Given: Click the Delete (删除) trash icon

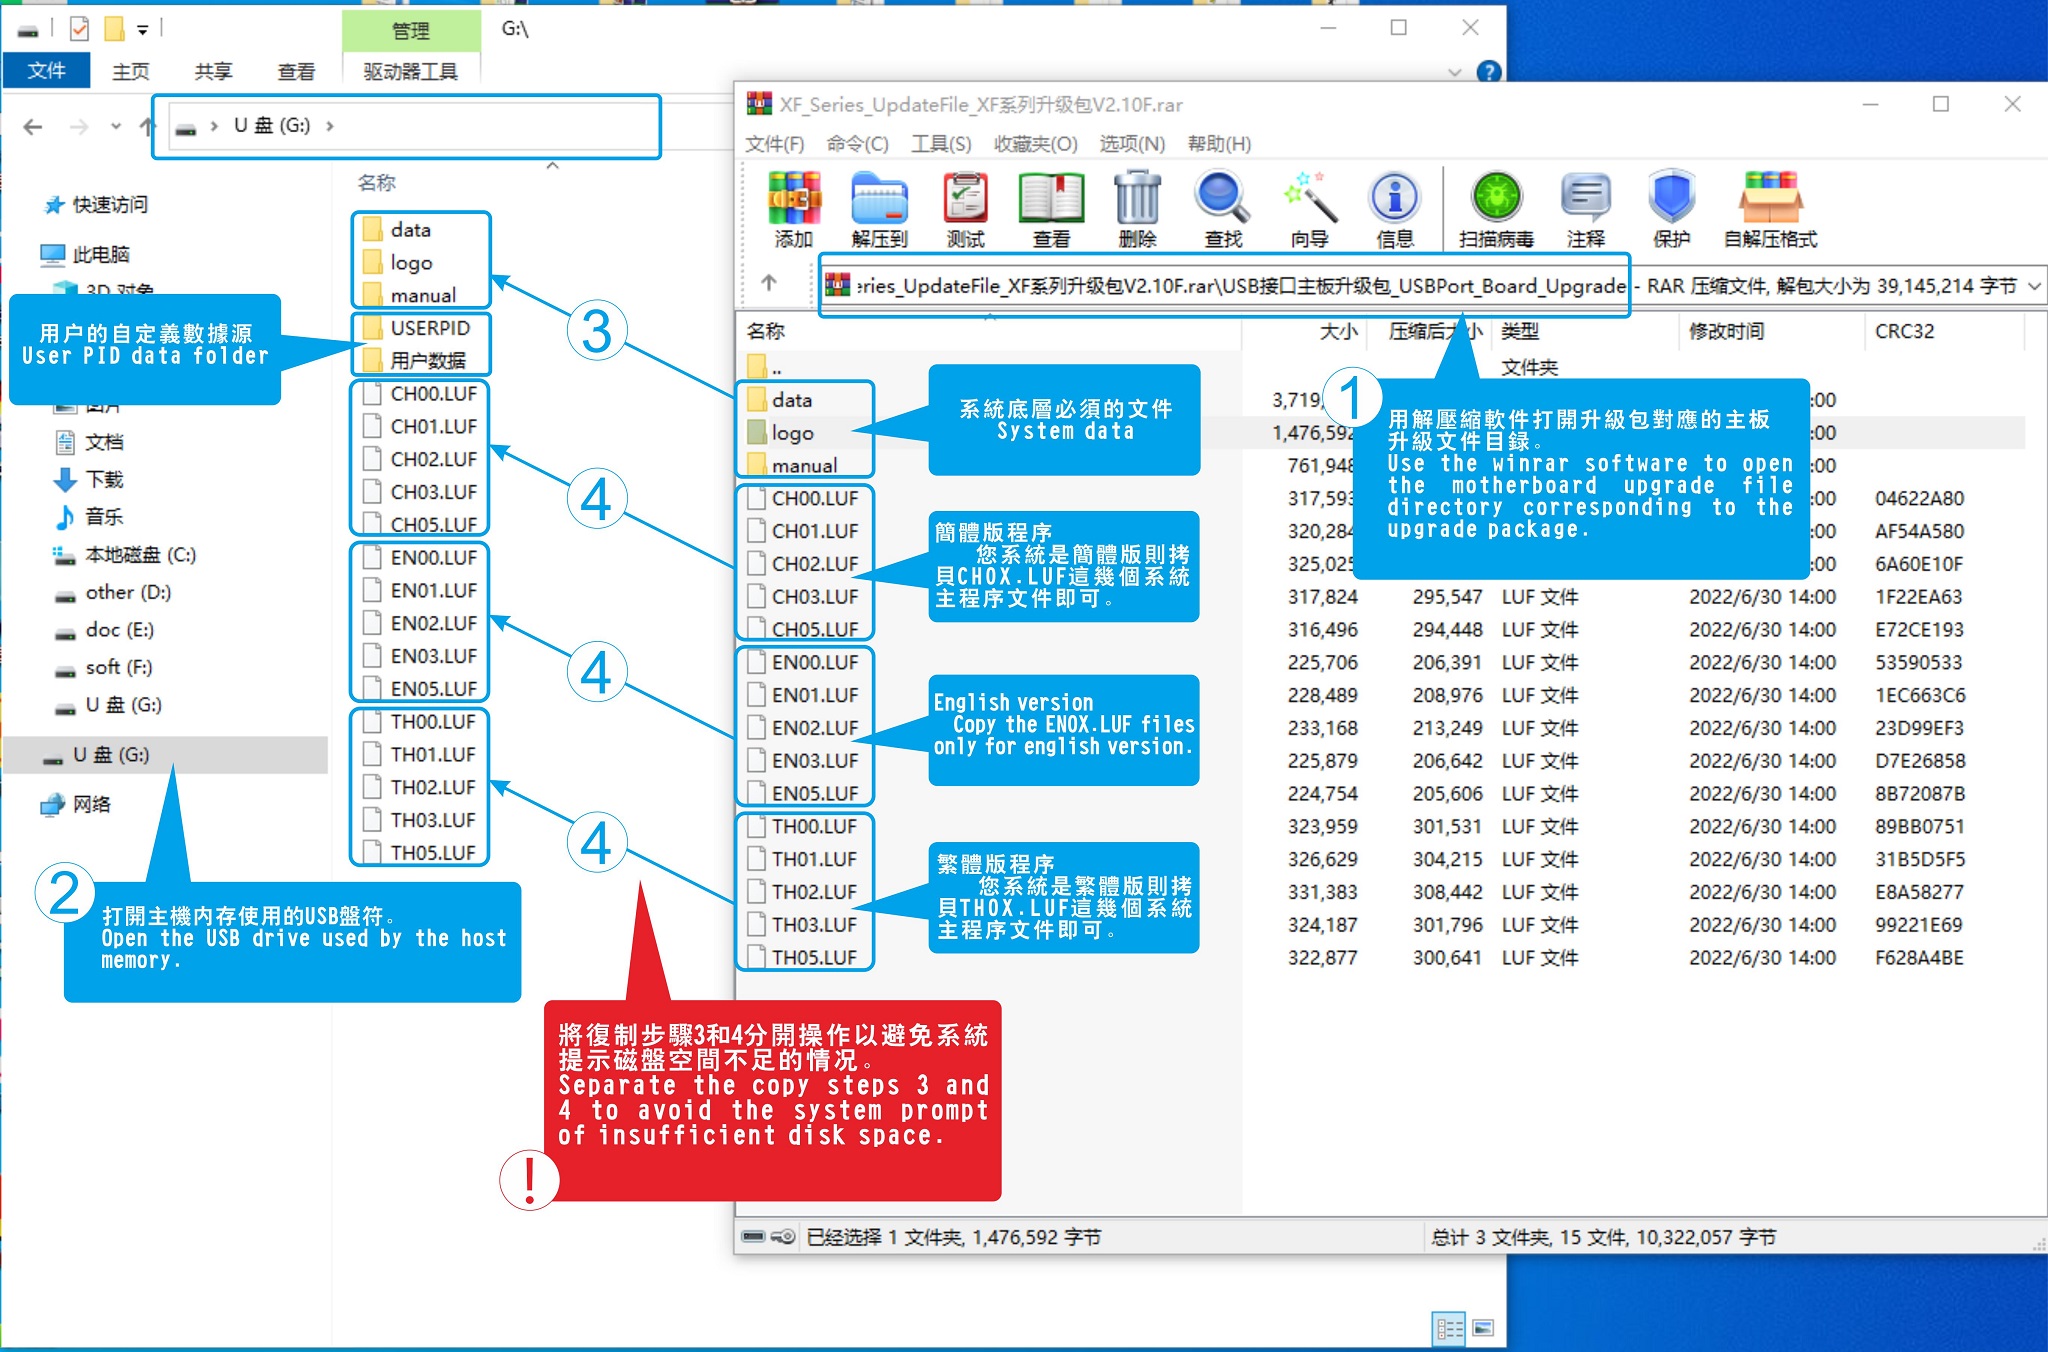Looking at the screenshot, I should [x=1137, y=199].
